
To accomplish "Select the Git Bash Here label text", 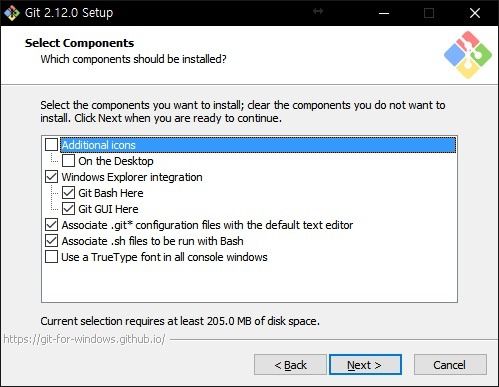I will coord(111,193).
